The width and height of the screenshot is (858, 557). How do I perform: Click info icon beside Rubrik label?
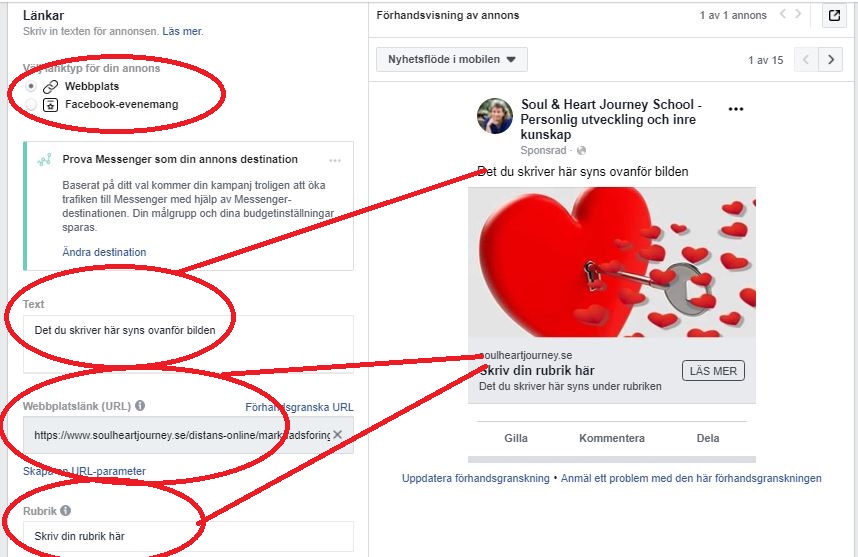tap(66, 510)
